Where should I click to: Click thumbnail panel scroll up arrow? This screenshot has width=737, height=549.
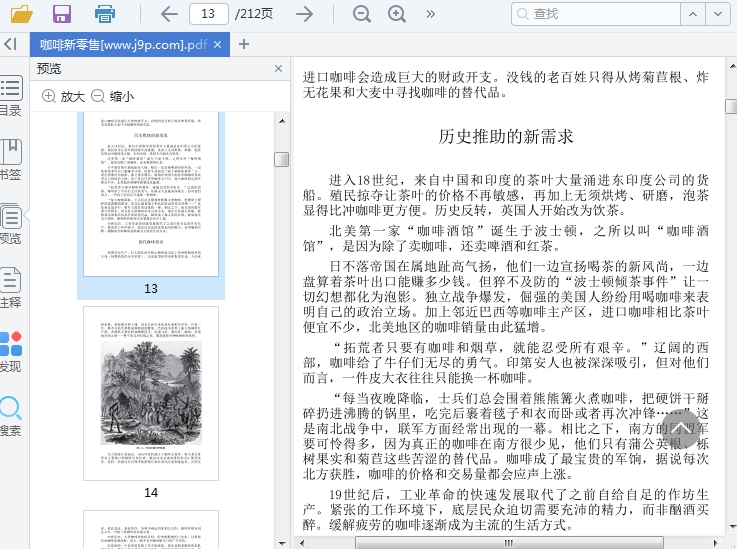pos(282,121)
